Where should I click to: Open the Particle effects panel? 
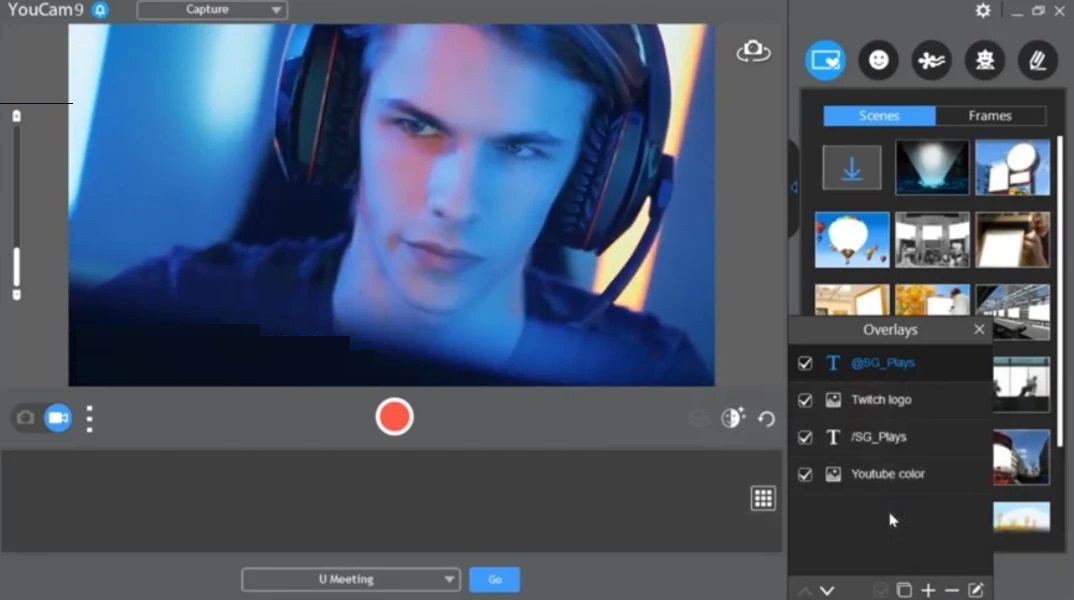(x=931, y=61)
